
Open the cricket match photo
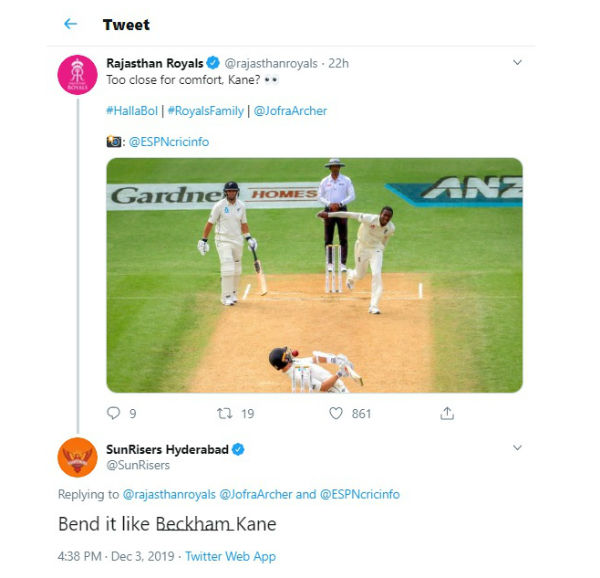pos(315,275)
